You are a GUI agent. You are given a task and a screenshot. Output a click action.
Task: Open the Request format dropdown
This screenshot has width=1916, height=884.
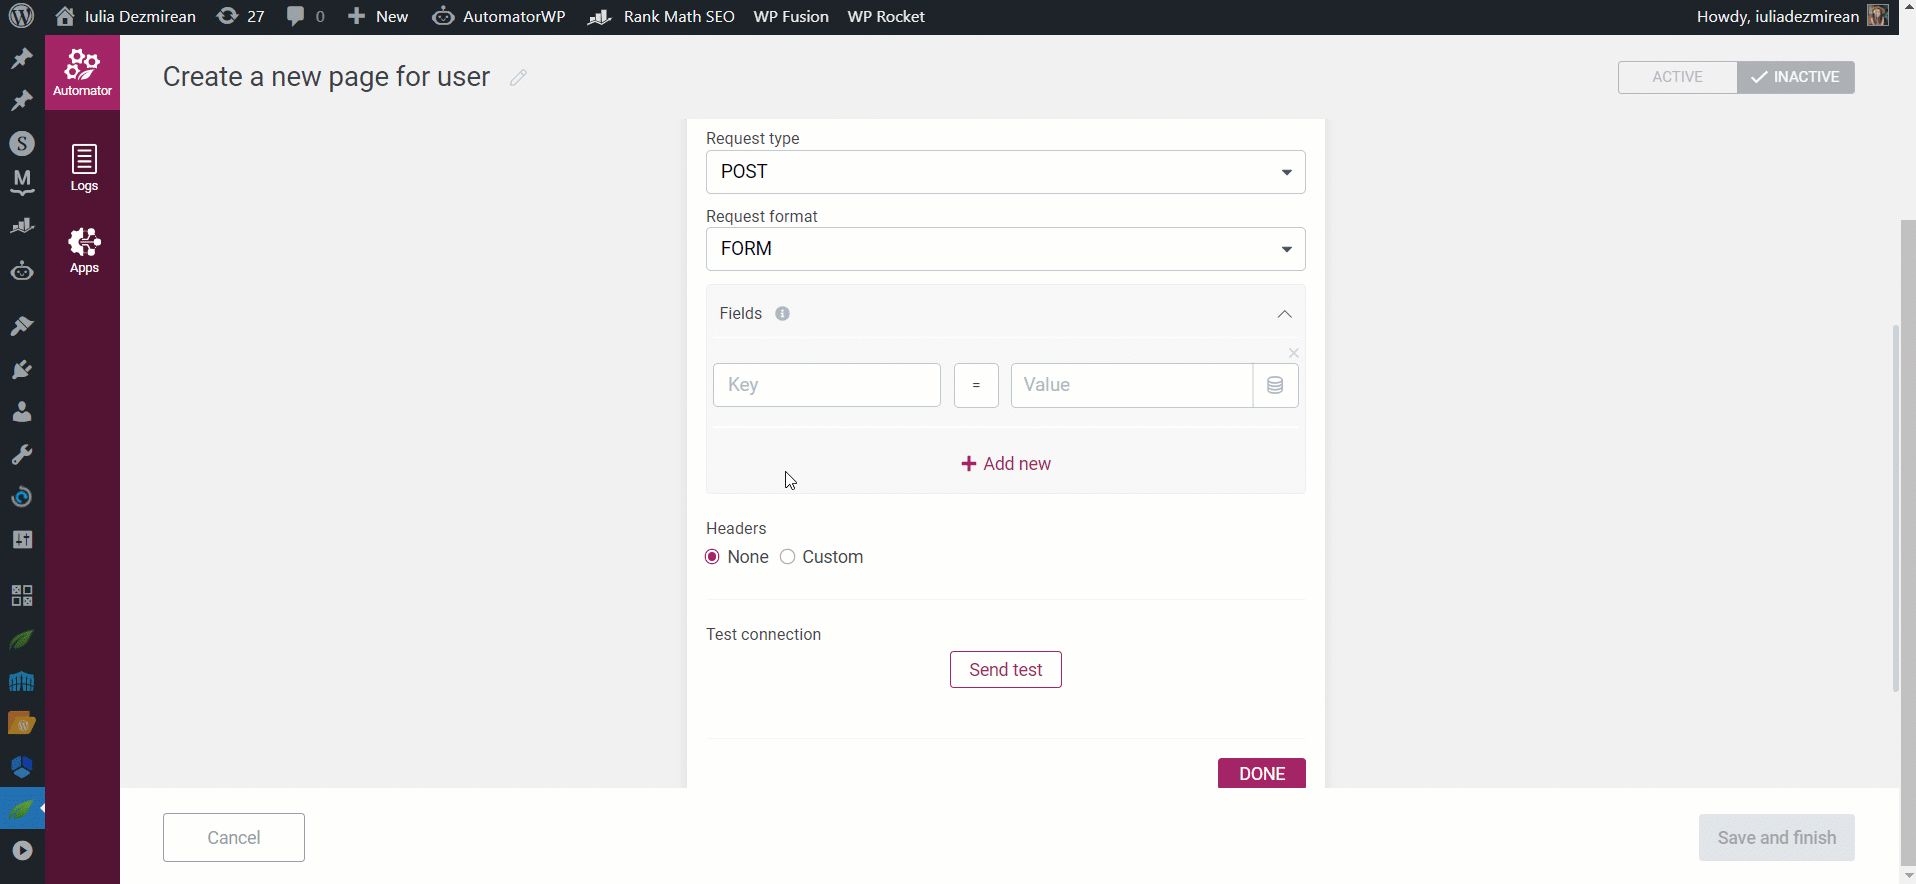pos(1006,249)
